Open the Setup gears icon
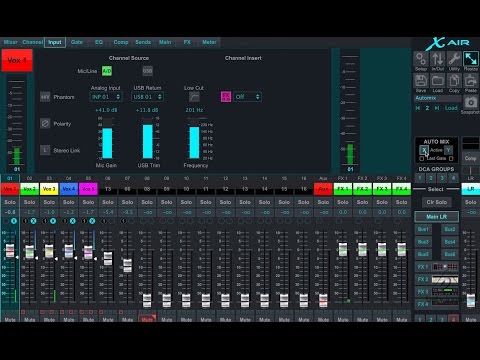The height and width of the screenshot is (360, 480). click(421, 59)
